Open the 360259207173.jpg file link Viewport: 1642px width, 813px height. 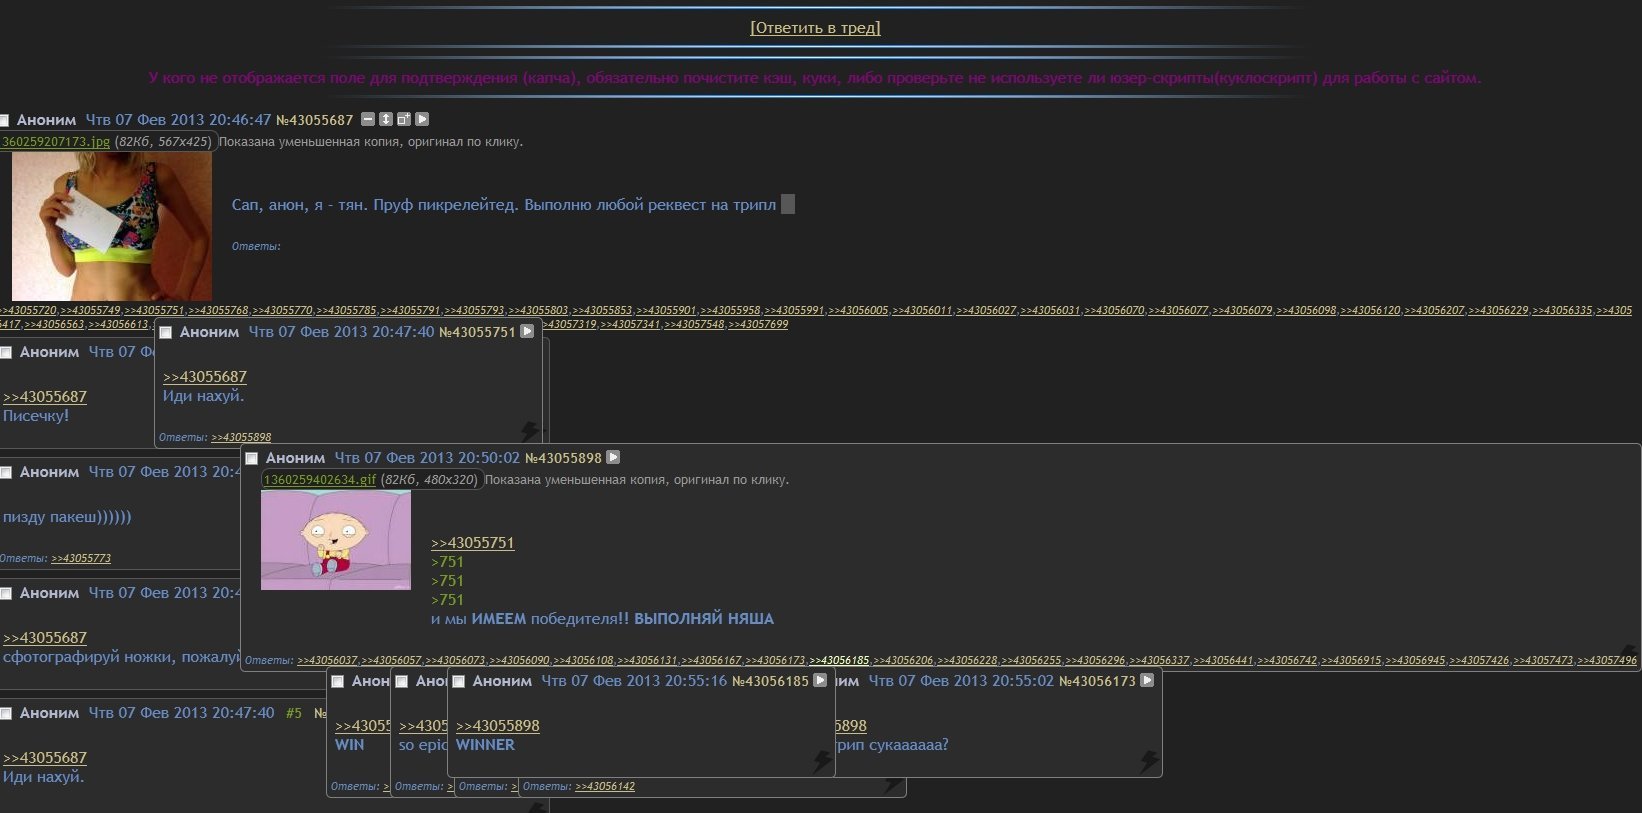[x=56, y=142]
